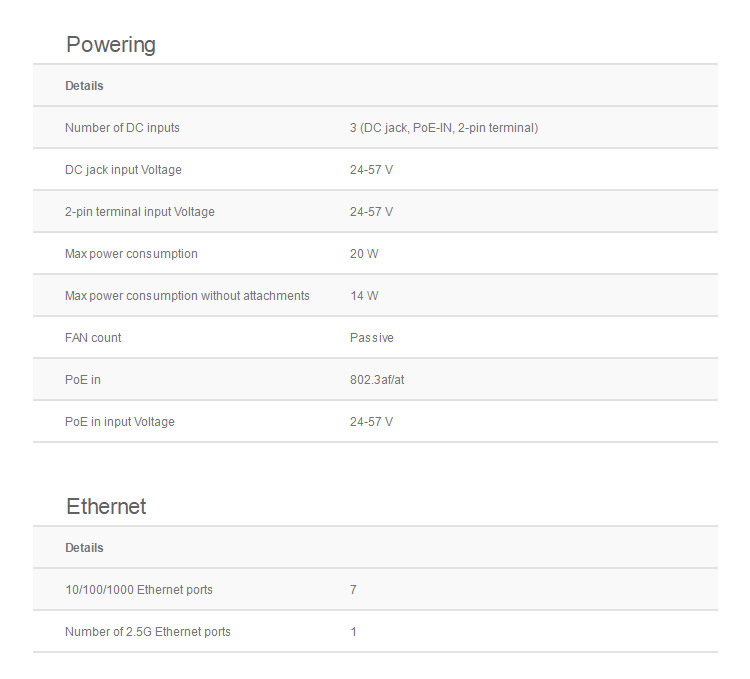
Task: Click the 2-pin terminal input Voltage label
Action: pyautogui.click(x=139, y=212)
